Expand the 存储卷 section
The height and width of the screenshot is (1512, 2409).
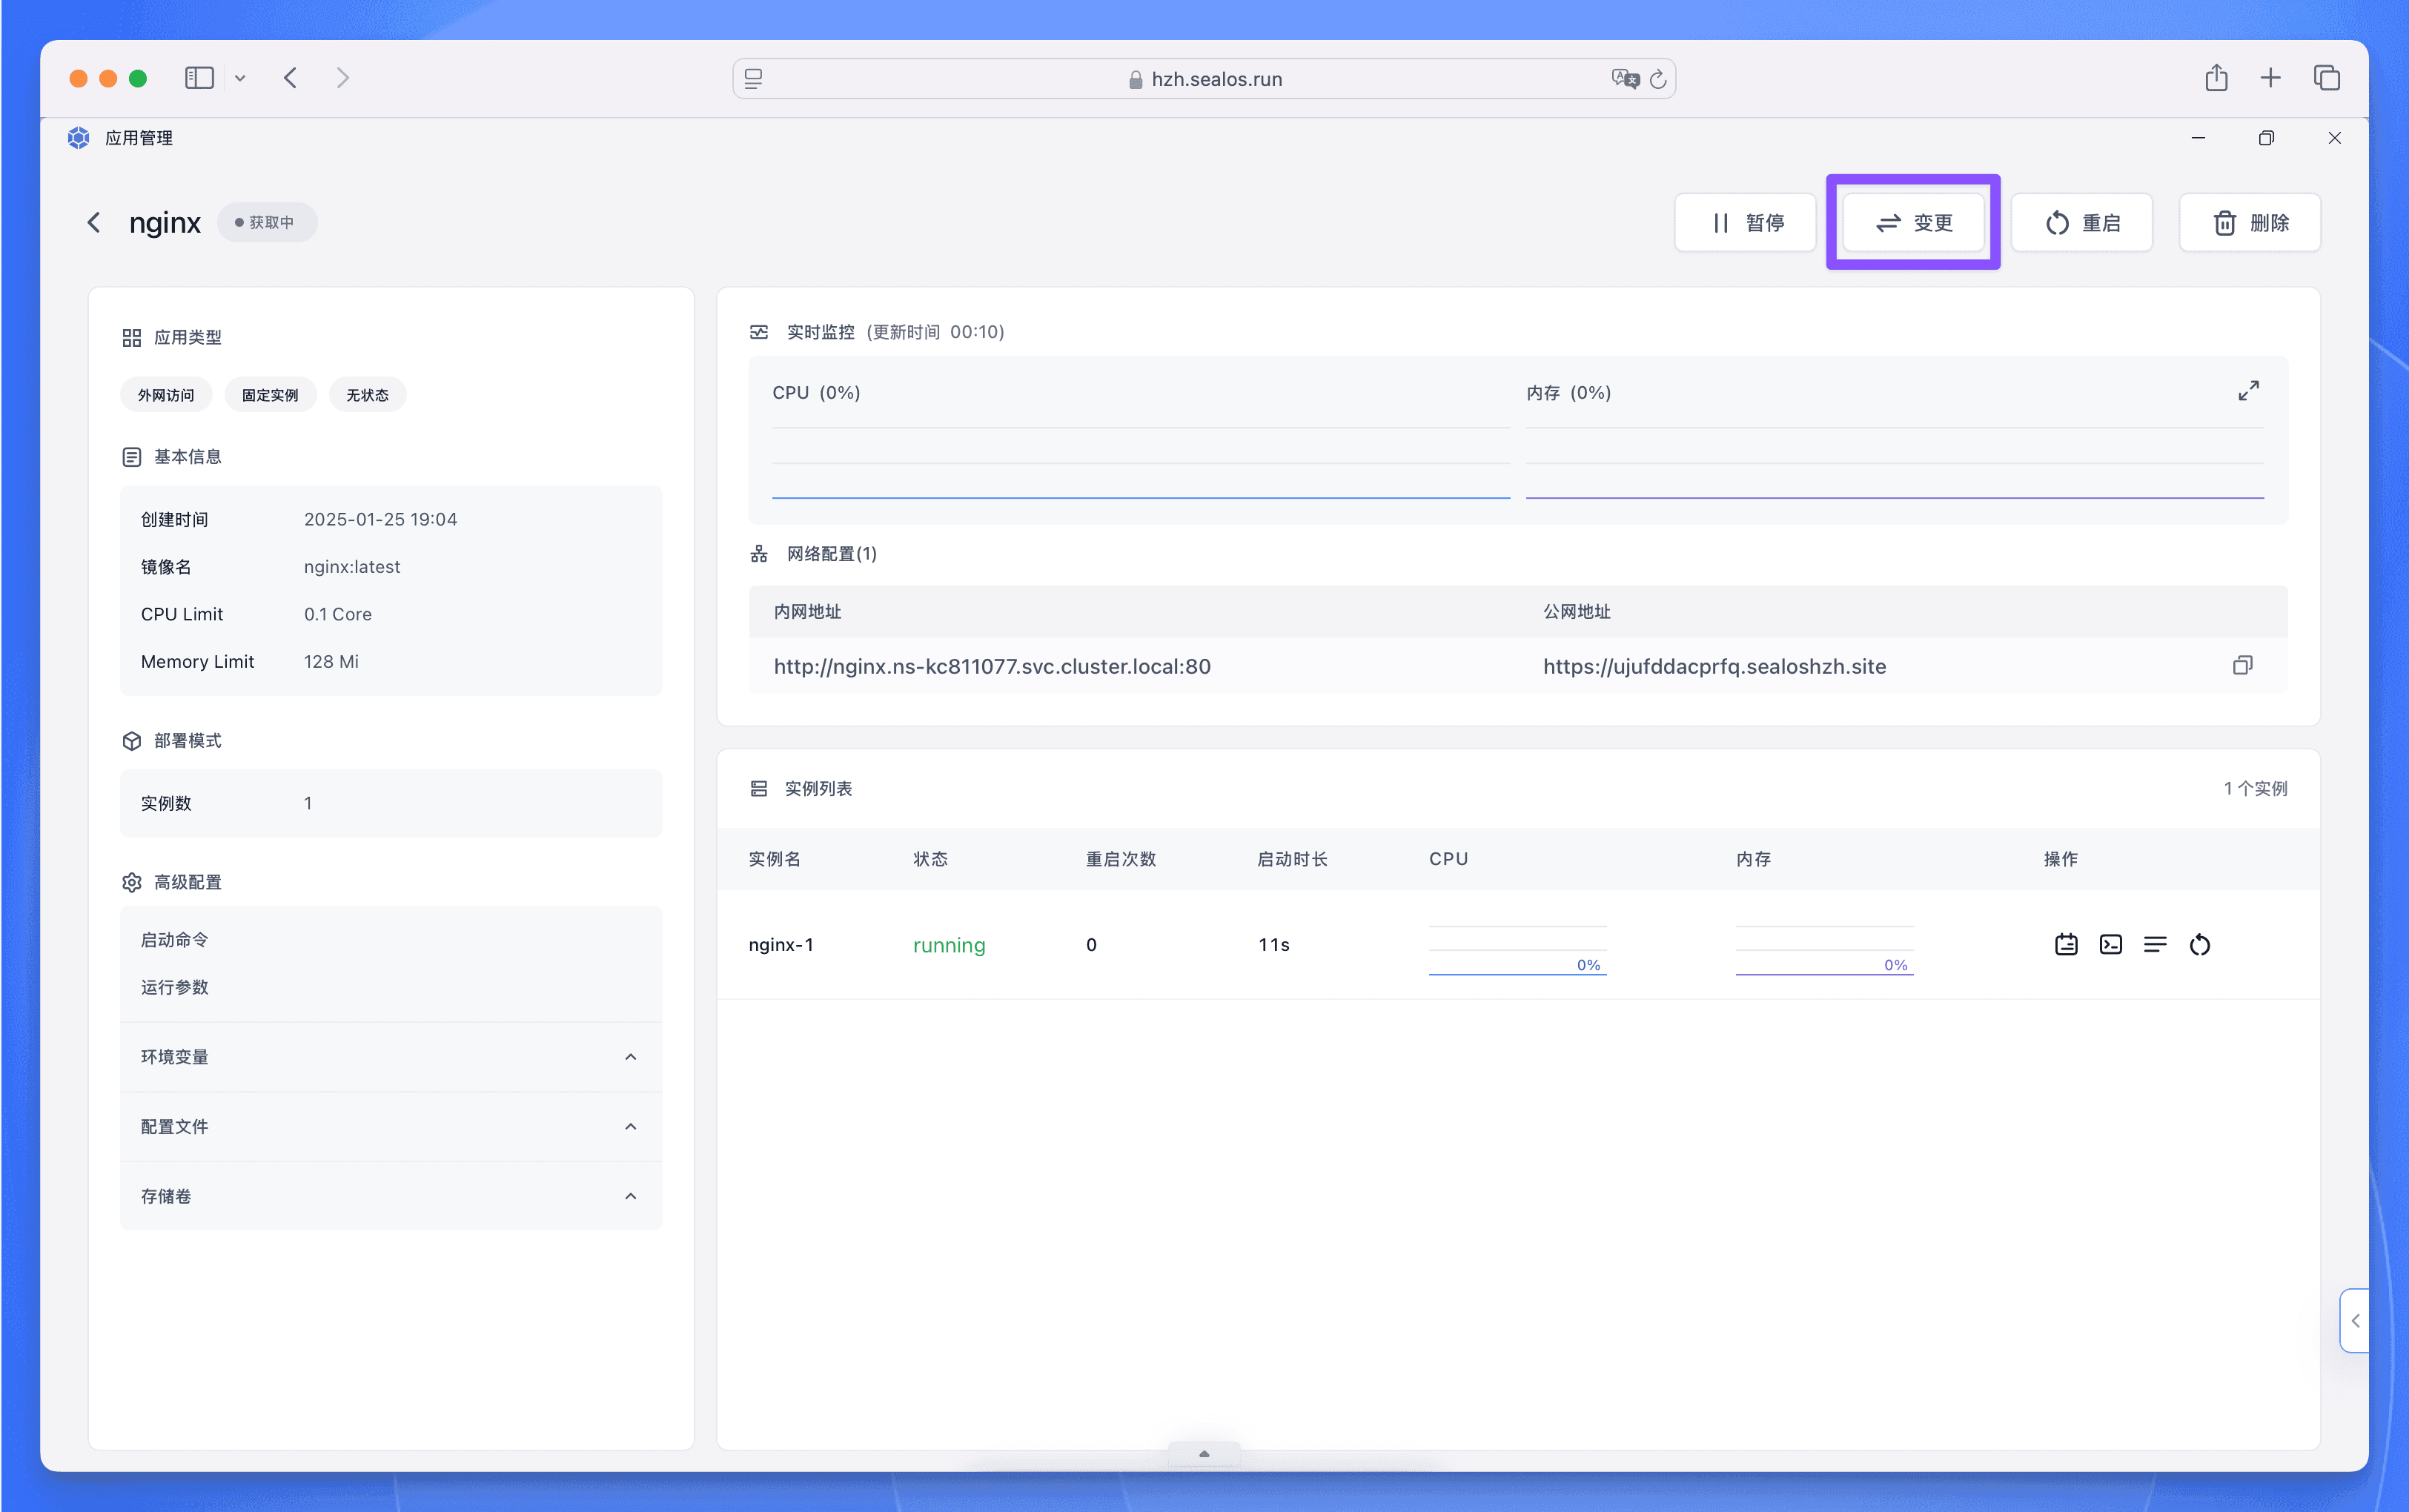click(391, 1196)
